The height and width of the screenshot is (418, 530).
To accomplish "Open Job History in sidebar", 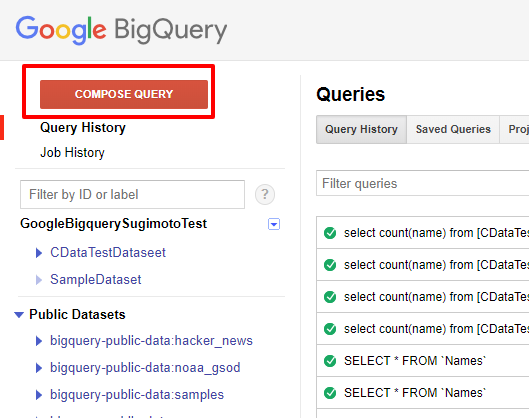I will [72, 152].
